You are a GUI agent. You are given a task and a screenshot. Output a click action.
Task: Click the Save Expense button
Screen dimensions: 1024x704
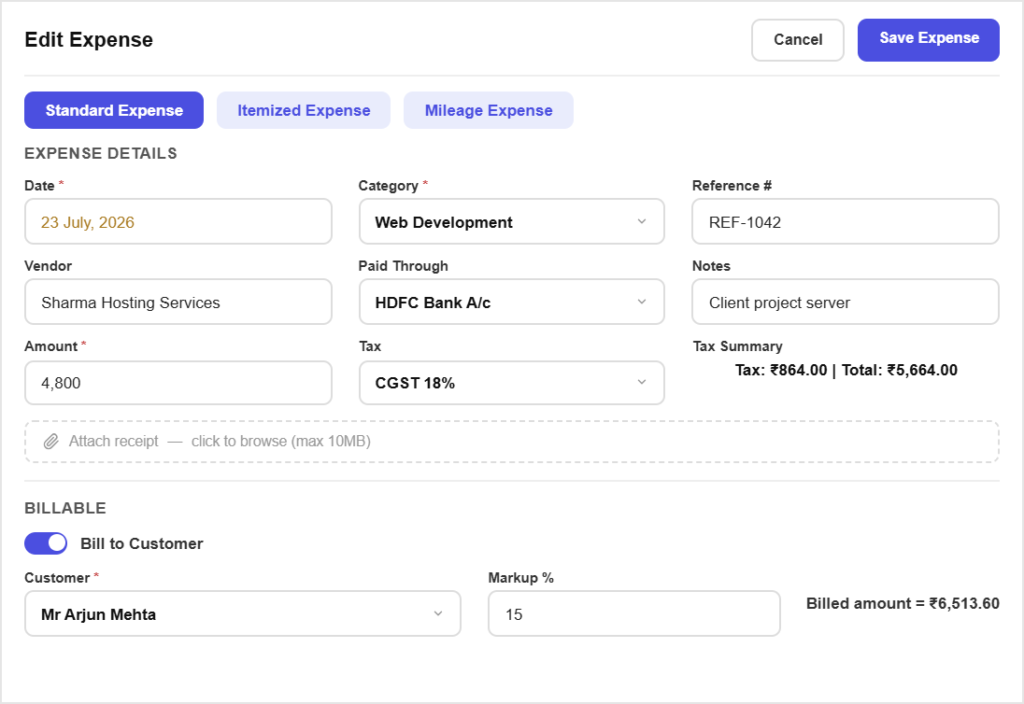point(928,40)
